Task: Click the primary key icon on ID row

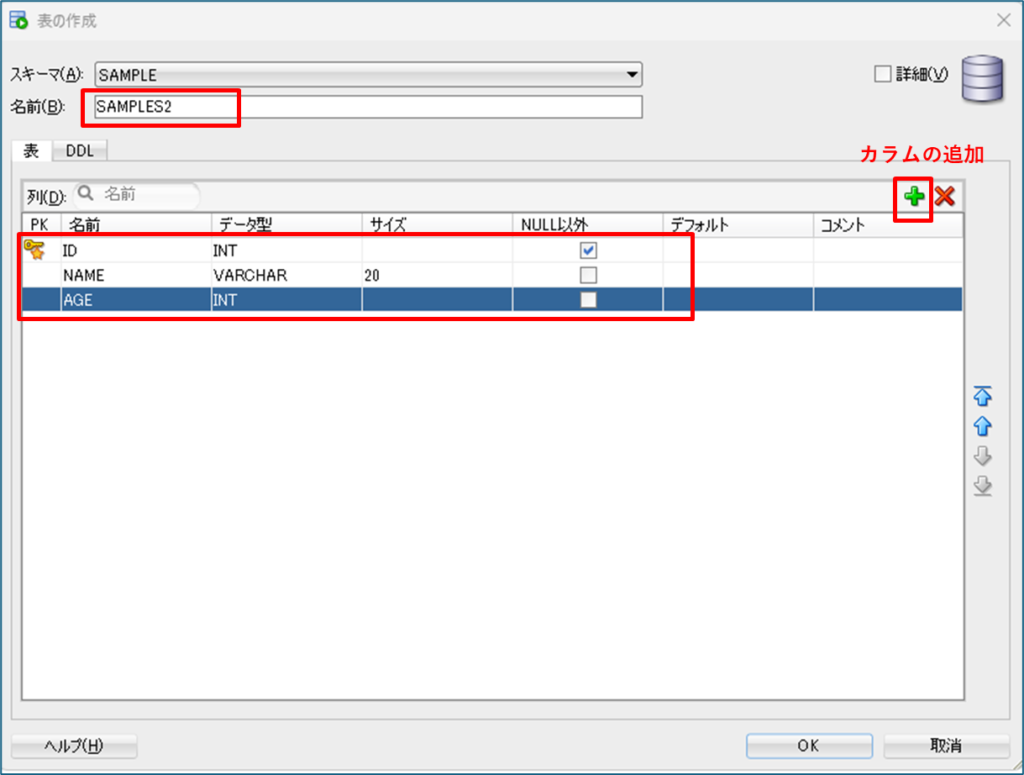Action: 34,250
